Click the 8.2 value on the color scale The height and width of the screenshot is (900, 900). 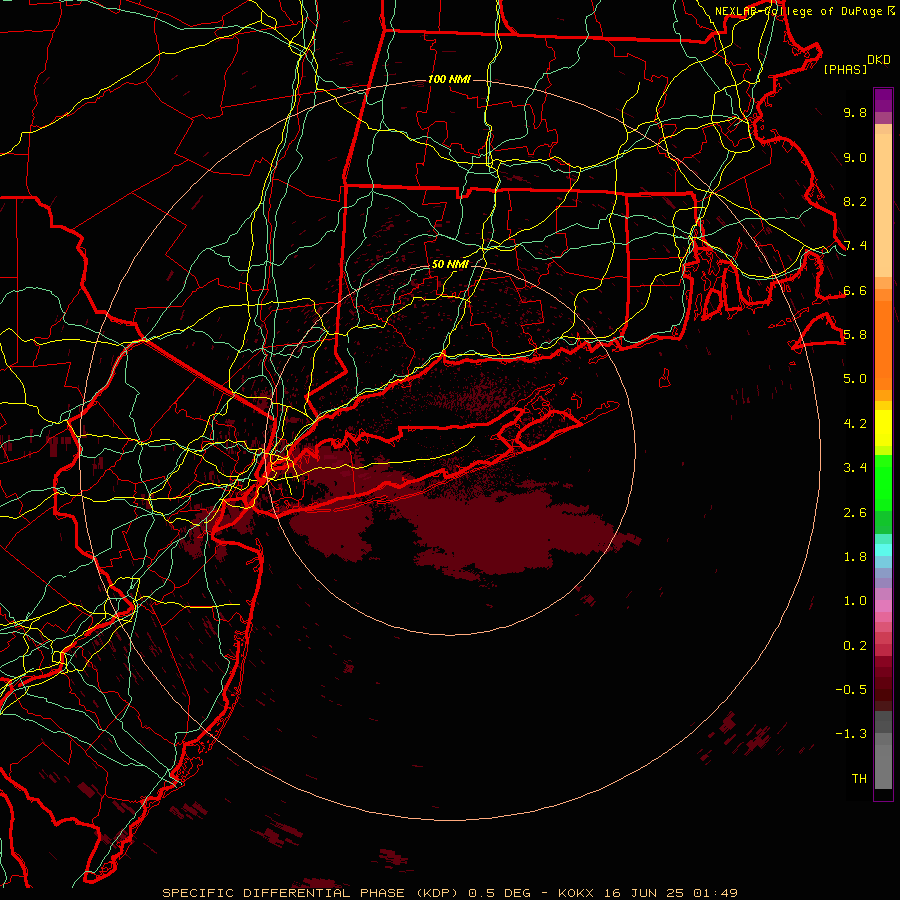click(855, 201)
